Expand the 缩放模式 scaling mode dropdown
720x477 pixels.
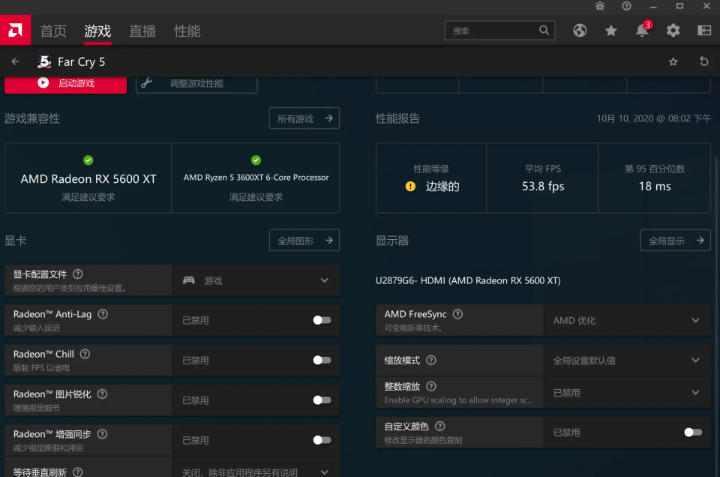pos(696,360)
